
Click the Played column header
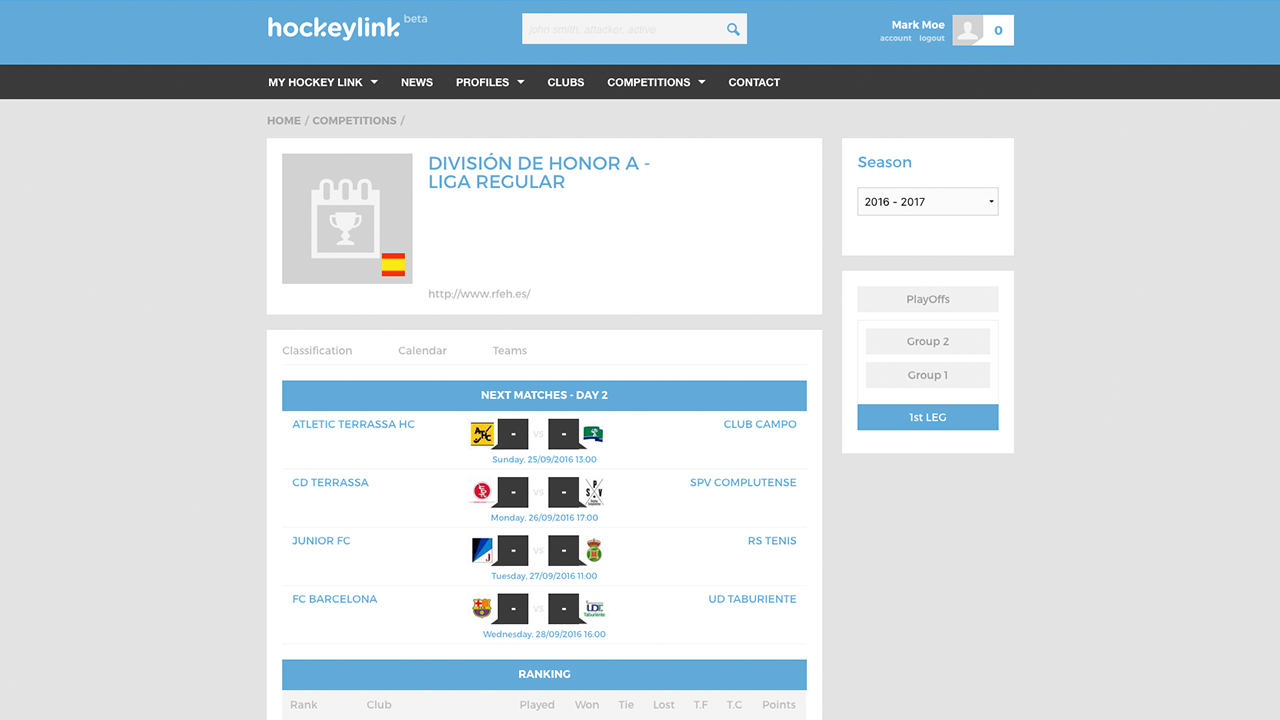coord(537,705)
